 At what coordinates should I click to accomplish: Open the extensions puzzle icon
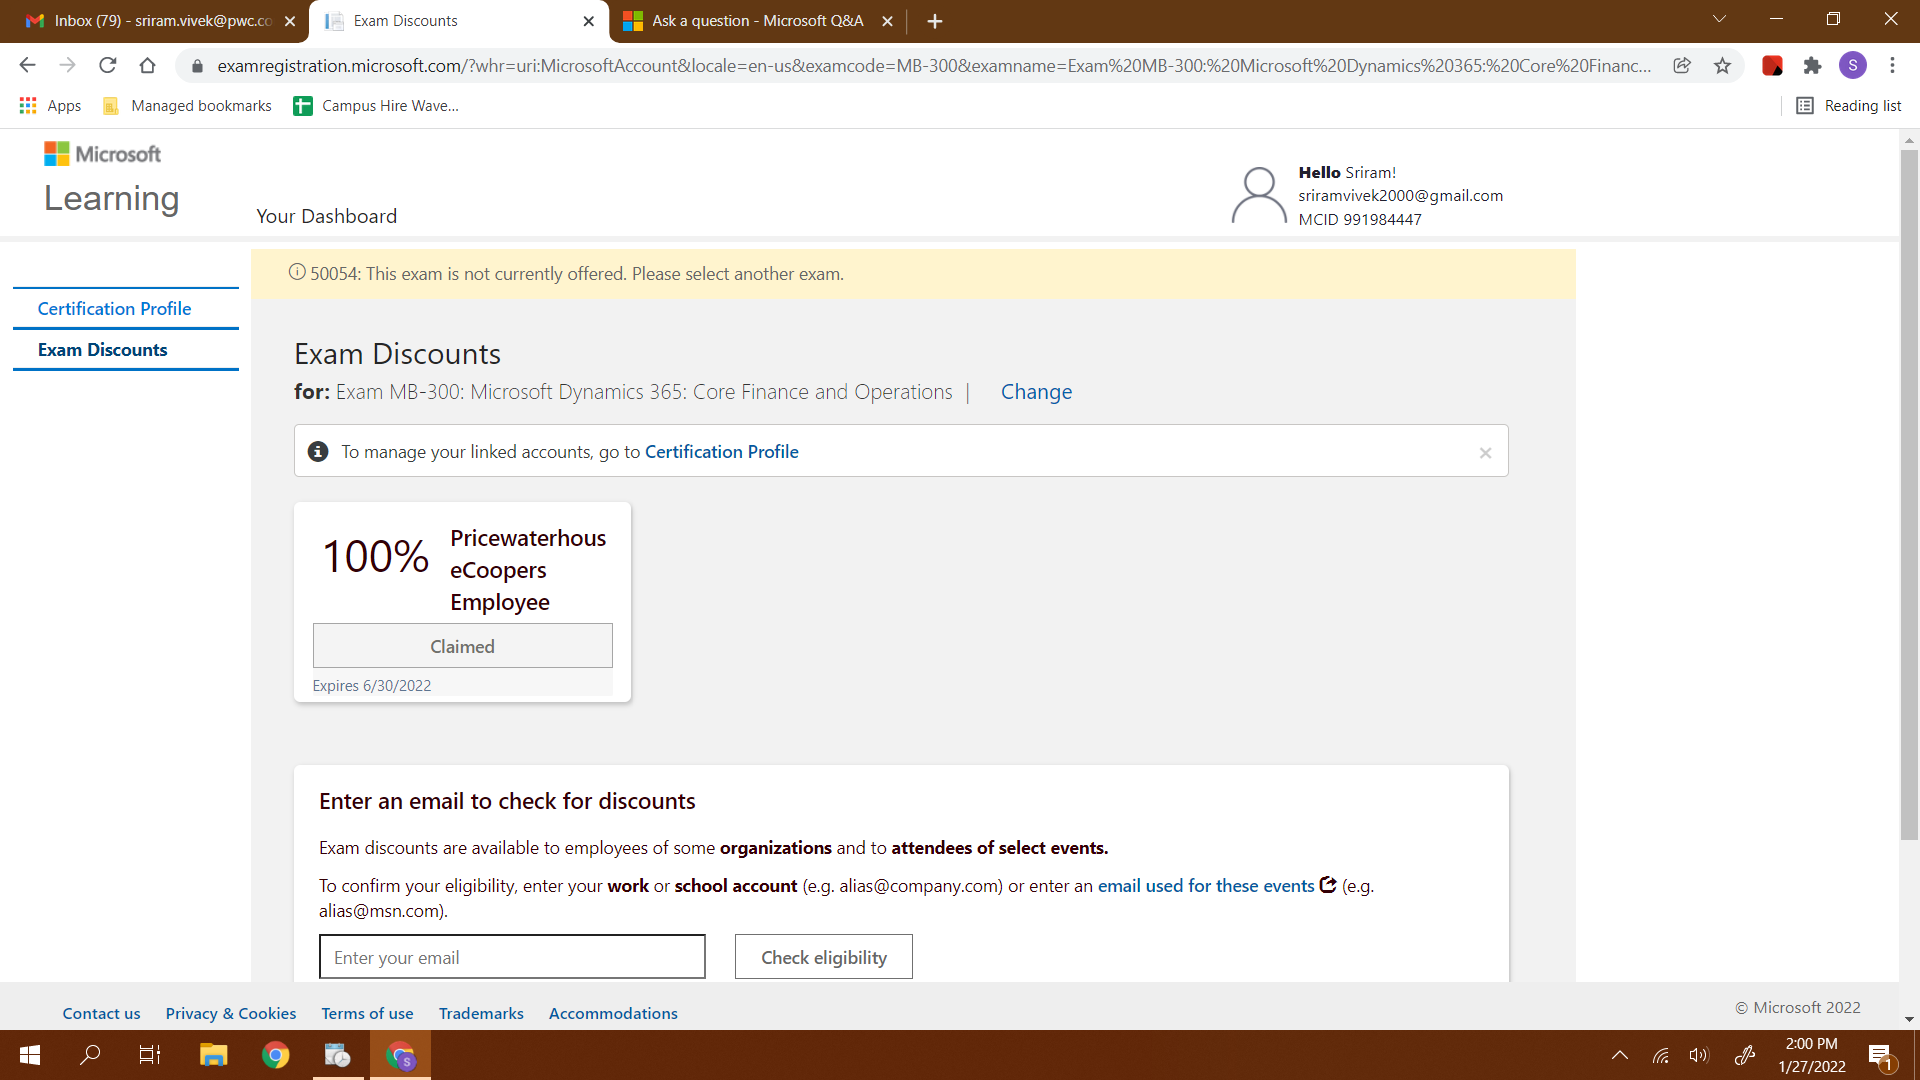coord(1812,65)
